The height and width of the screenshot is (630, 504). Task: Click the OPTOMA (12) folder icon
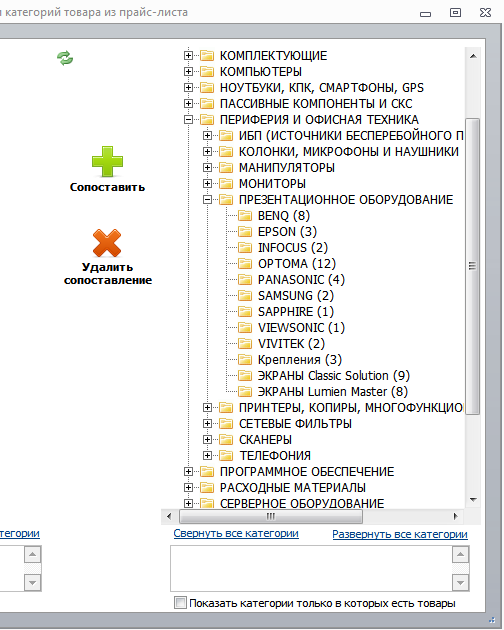click(x=245, y=264)
